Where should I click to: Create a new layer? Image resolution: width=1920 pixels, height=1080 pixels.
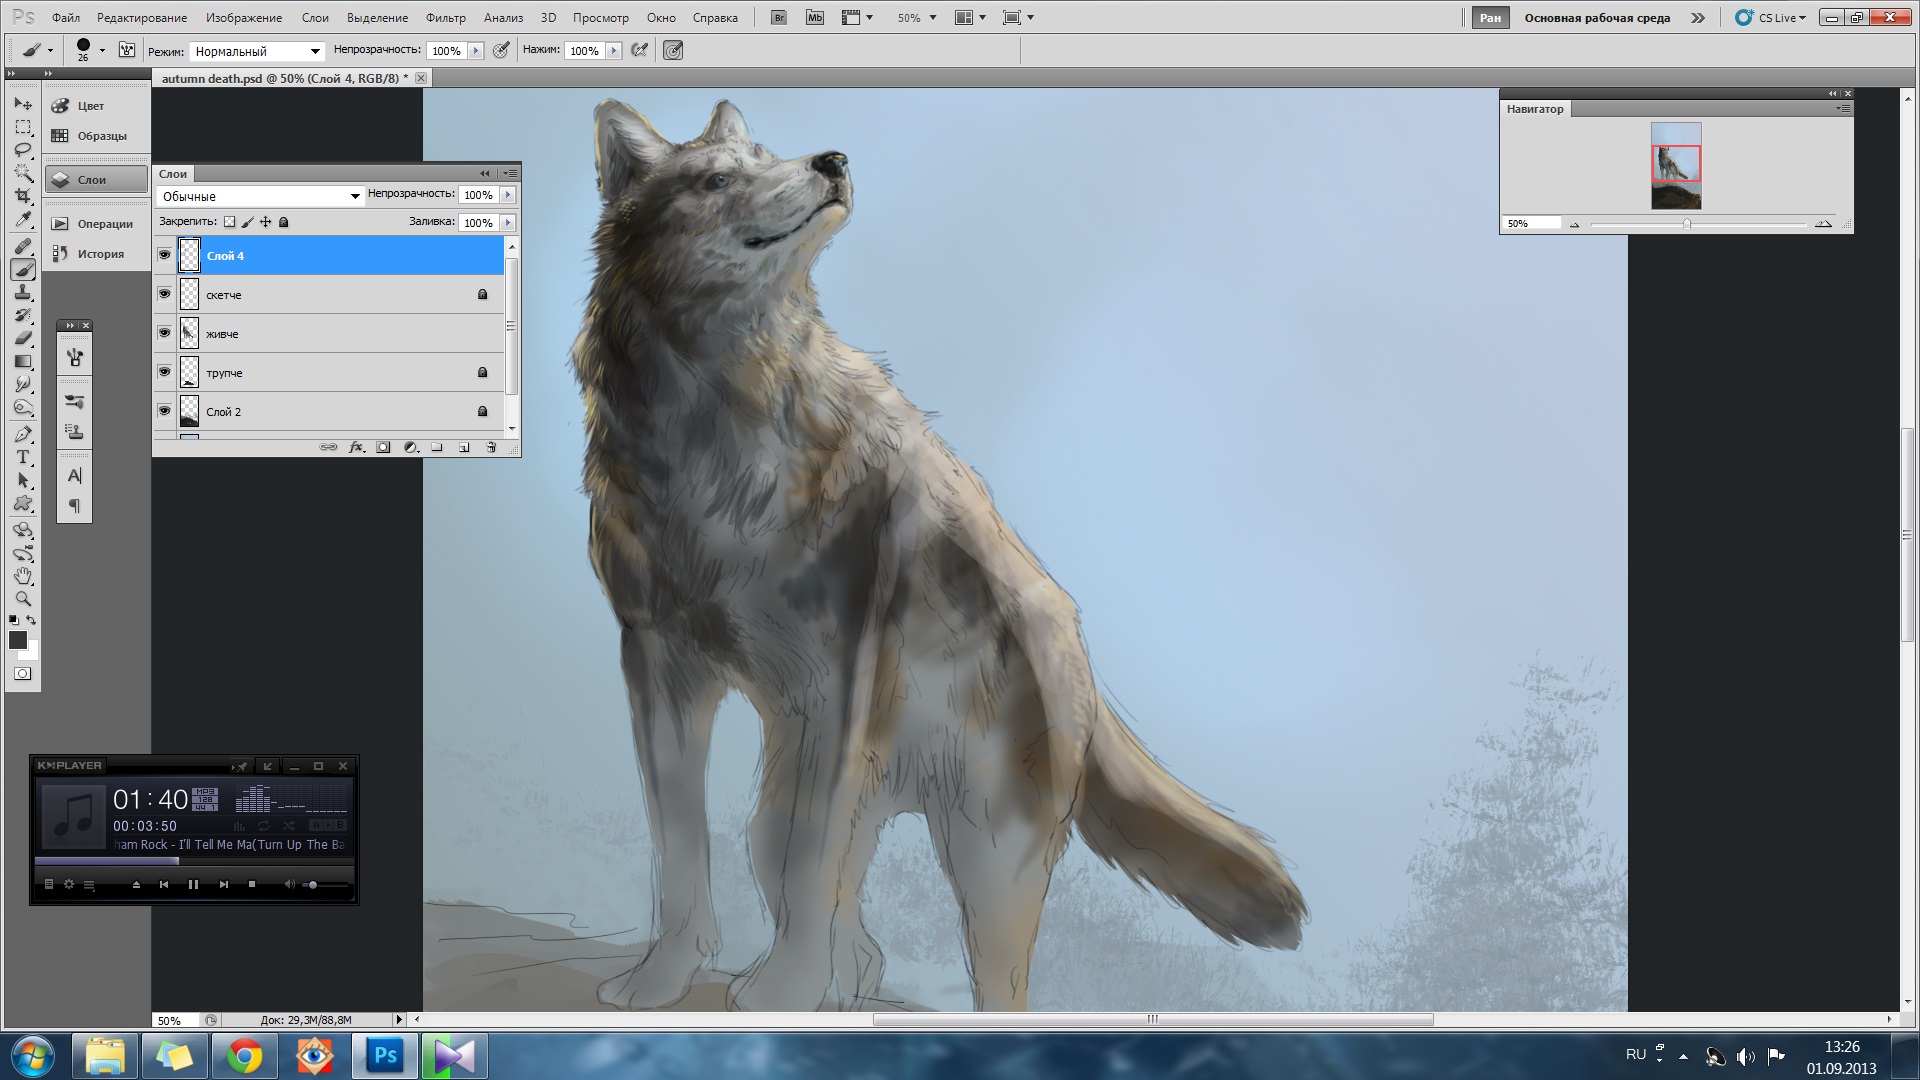pyautogui.click(x=464, y=447)
